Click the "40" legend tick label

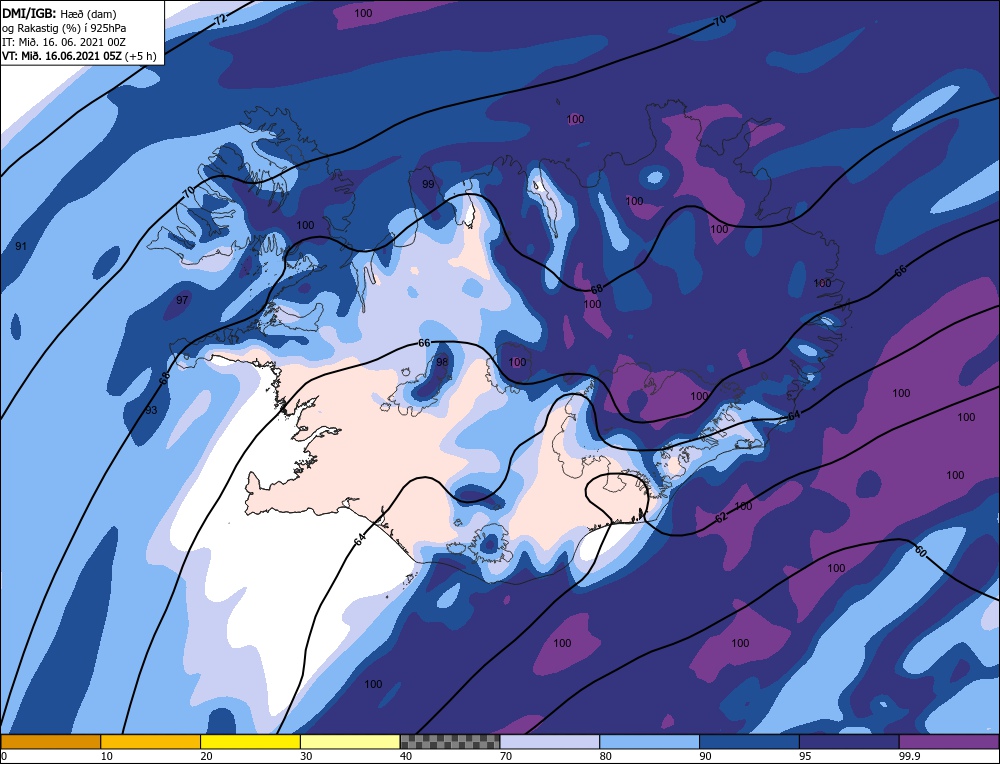(x=406, y=756)
